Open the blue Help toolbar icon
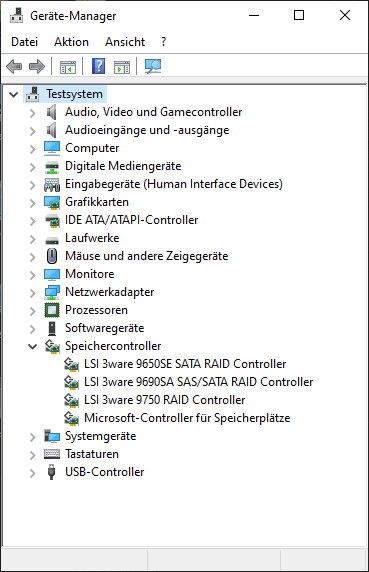369x572 pixels. [x=98, y=66]
